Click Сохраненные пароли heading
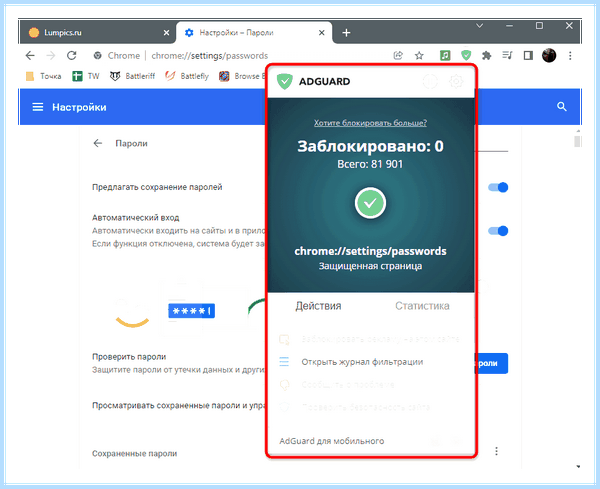The width and height of the screenshot is (600, 489). click(x=134, y=453)
